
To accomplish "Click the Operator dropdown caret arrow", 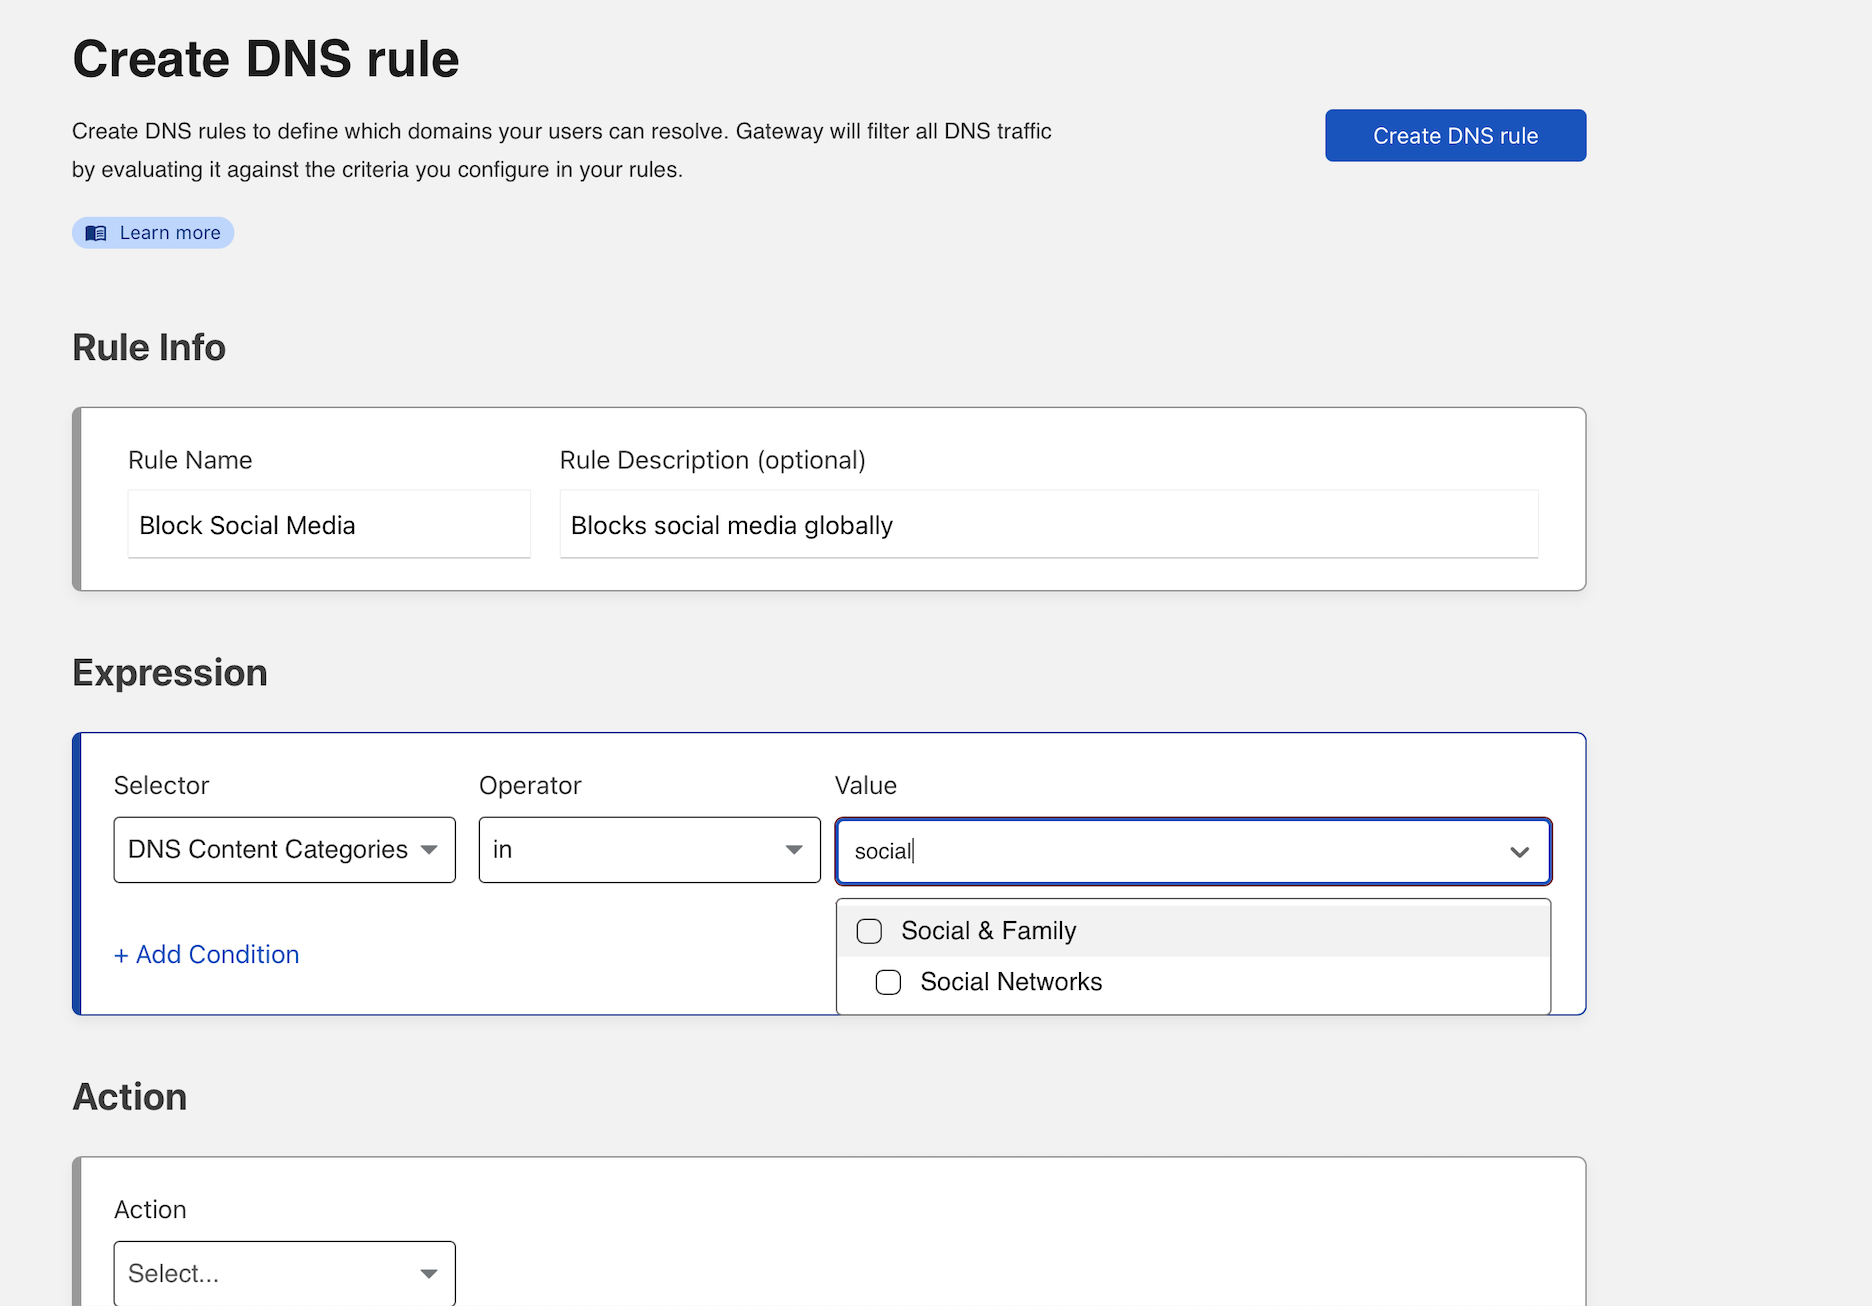I will [x=794, y=850].
